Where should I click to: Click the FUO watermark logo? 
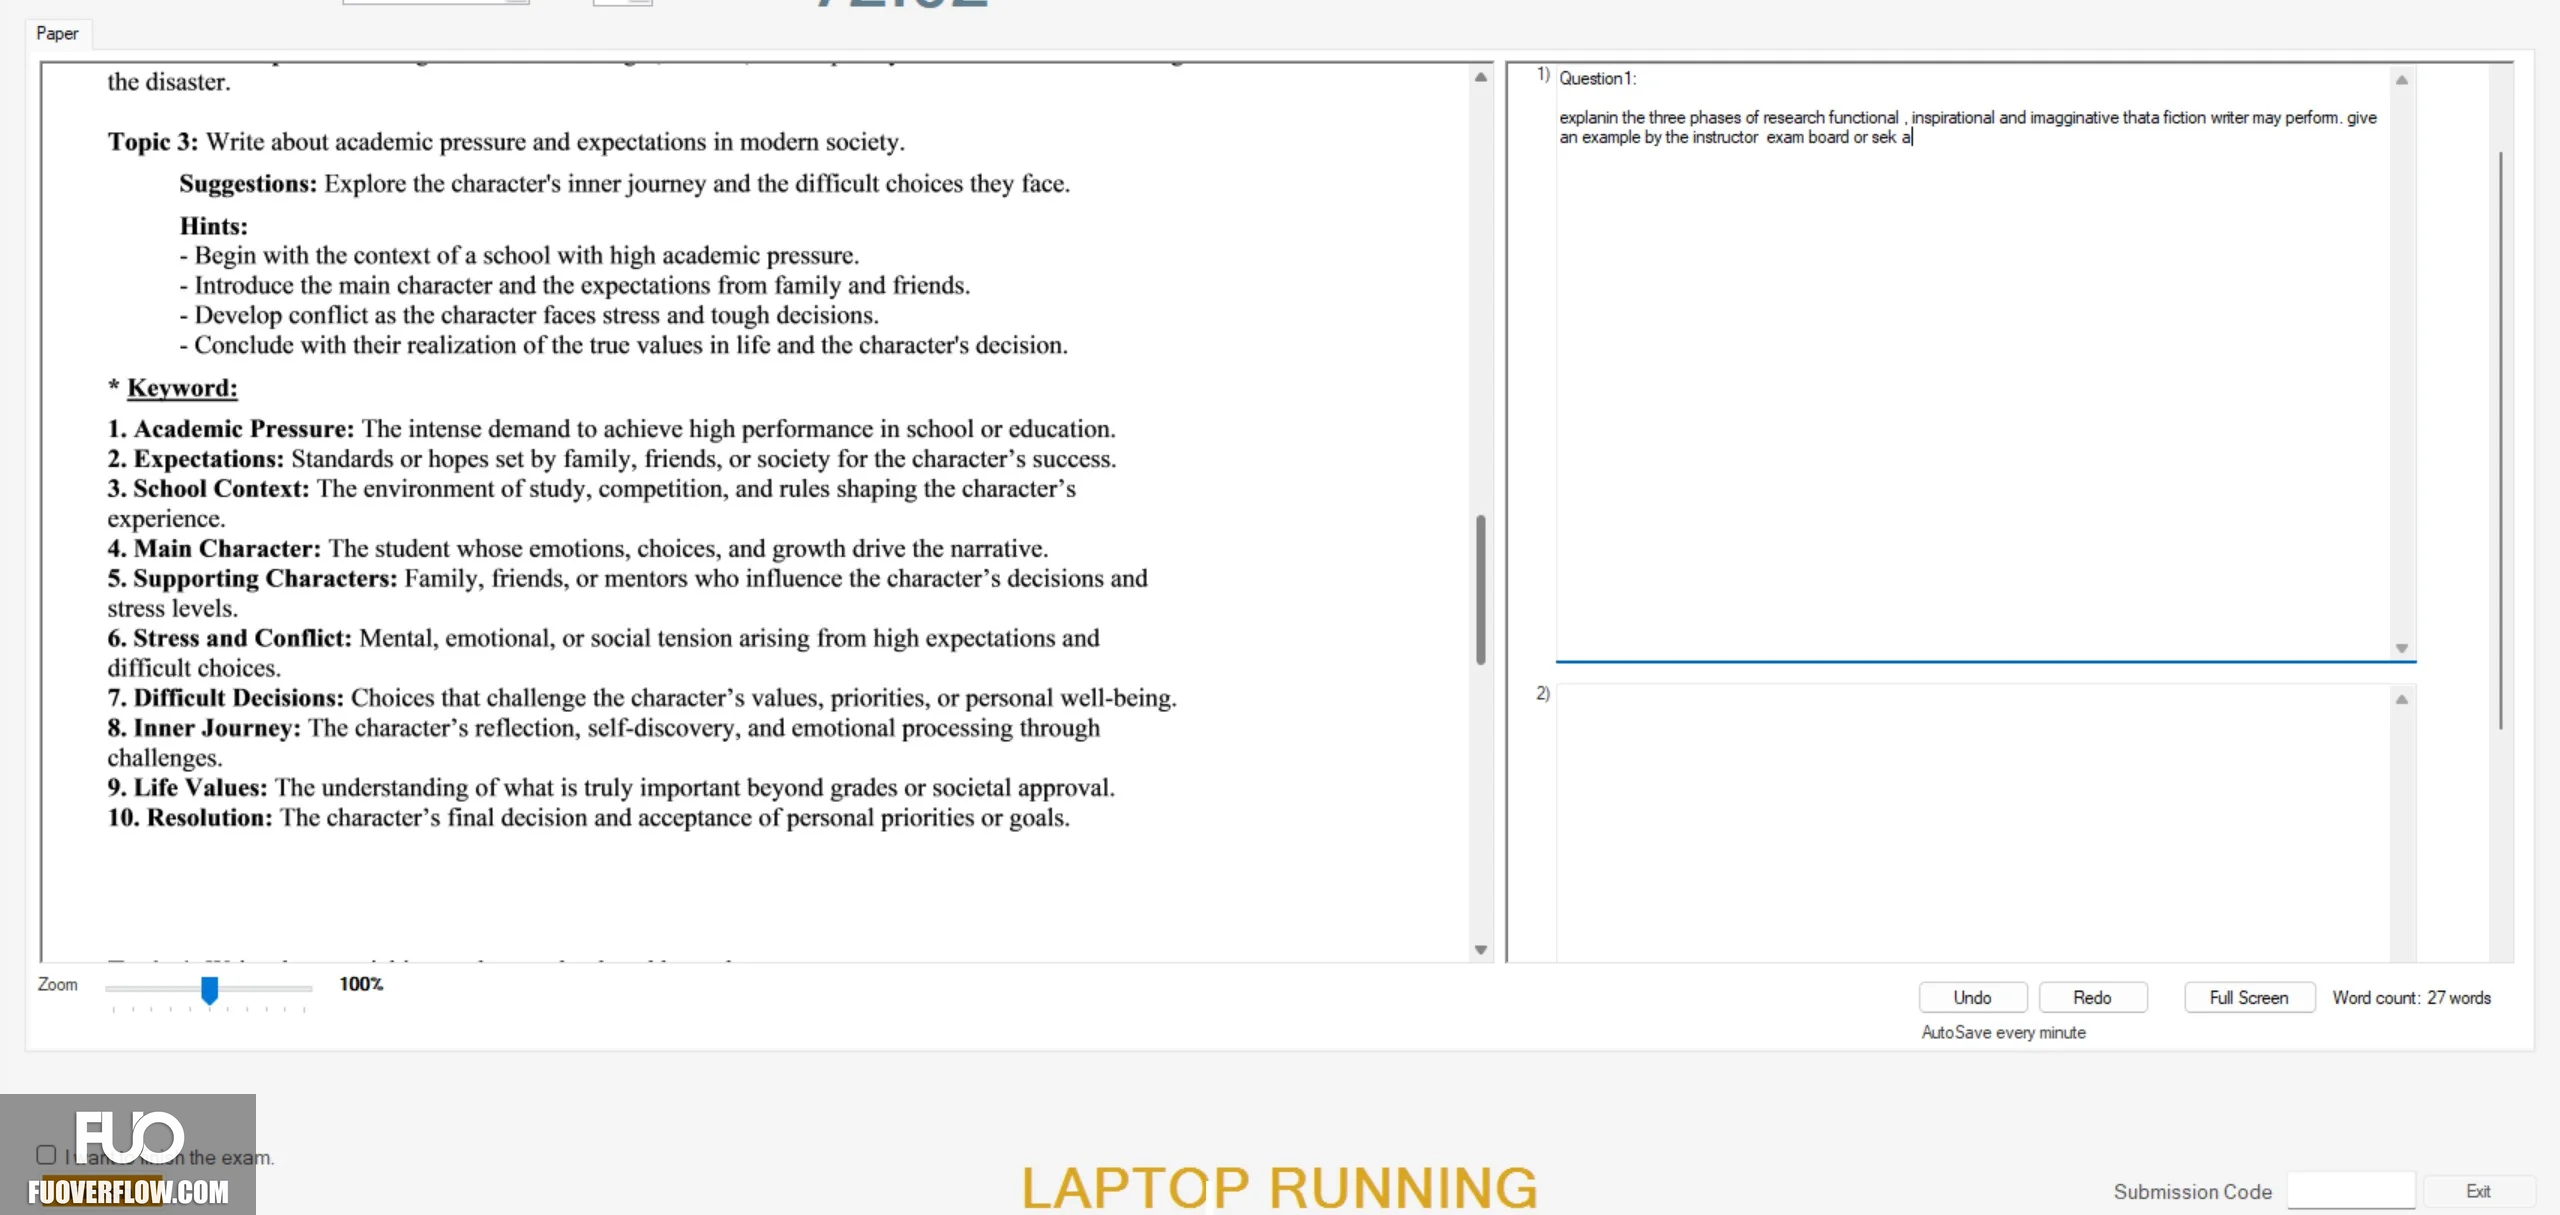(x=128, y=1154)
